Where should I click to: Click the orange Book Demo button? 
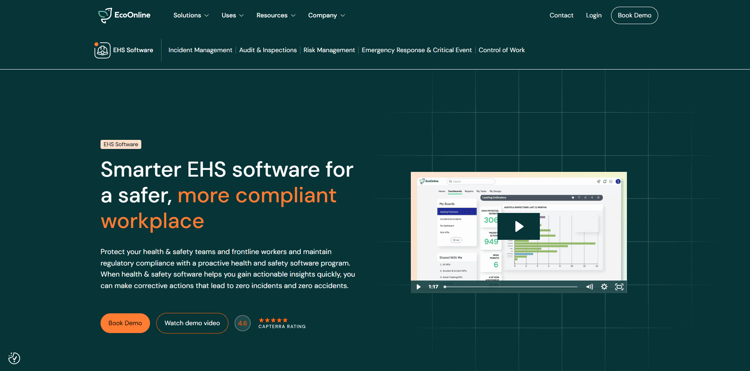click(125, 323)
